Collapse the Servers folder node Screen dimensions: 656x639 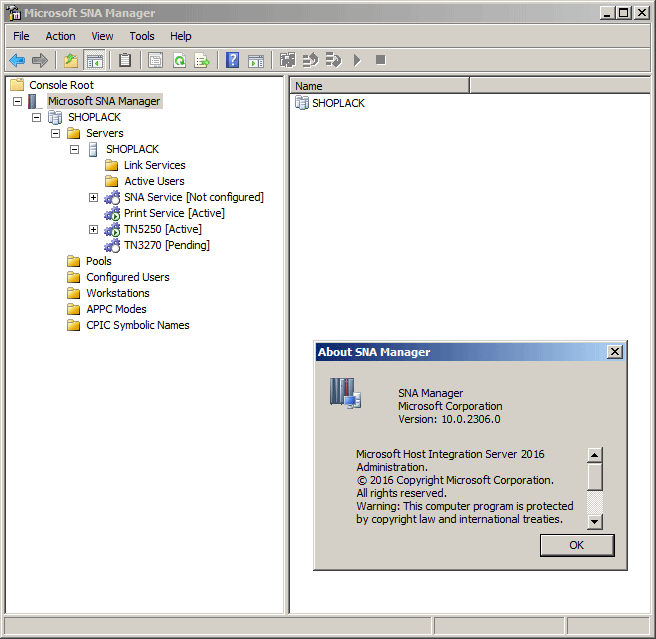click(x=55, y=133)
